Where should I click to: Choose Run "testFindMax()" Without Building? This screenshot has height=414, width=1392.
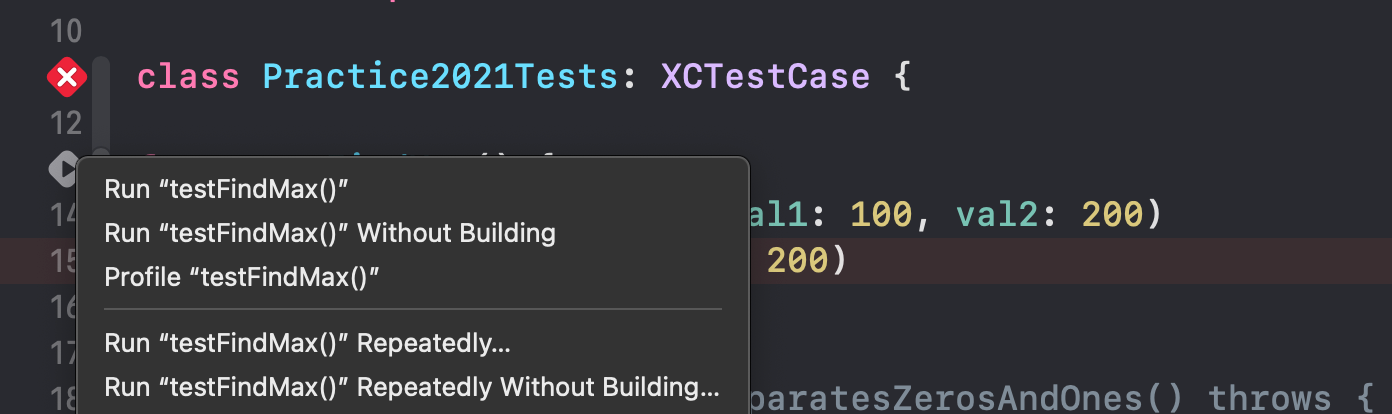(x=329, y=234)
